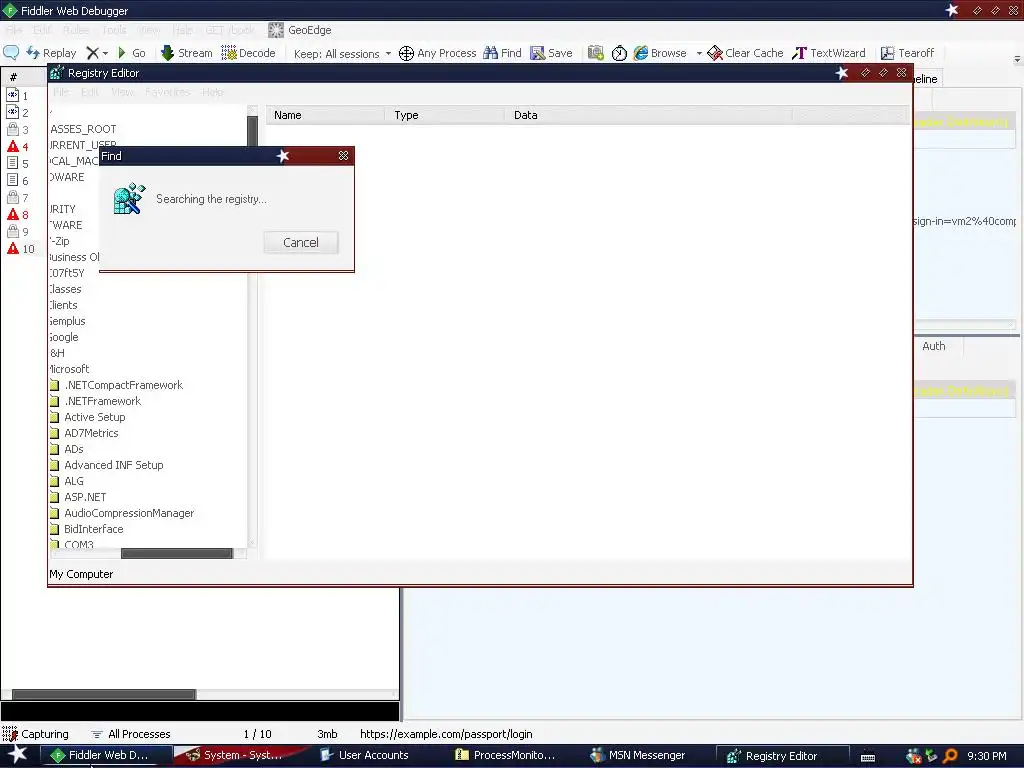The width and height of the screenshot is (1024, 768).
Task: Click the Data column header
Action: [x=648, y=115]
